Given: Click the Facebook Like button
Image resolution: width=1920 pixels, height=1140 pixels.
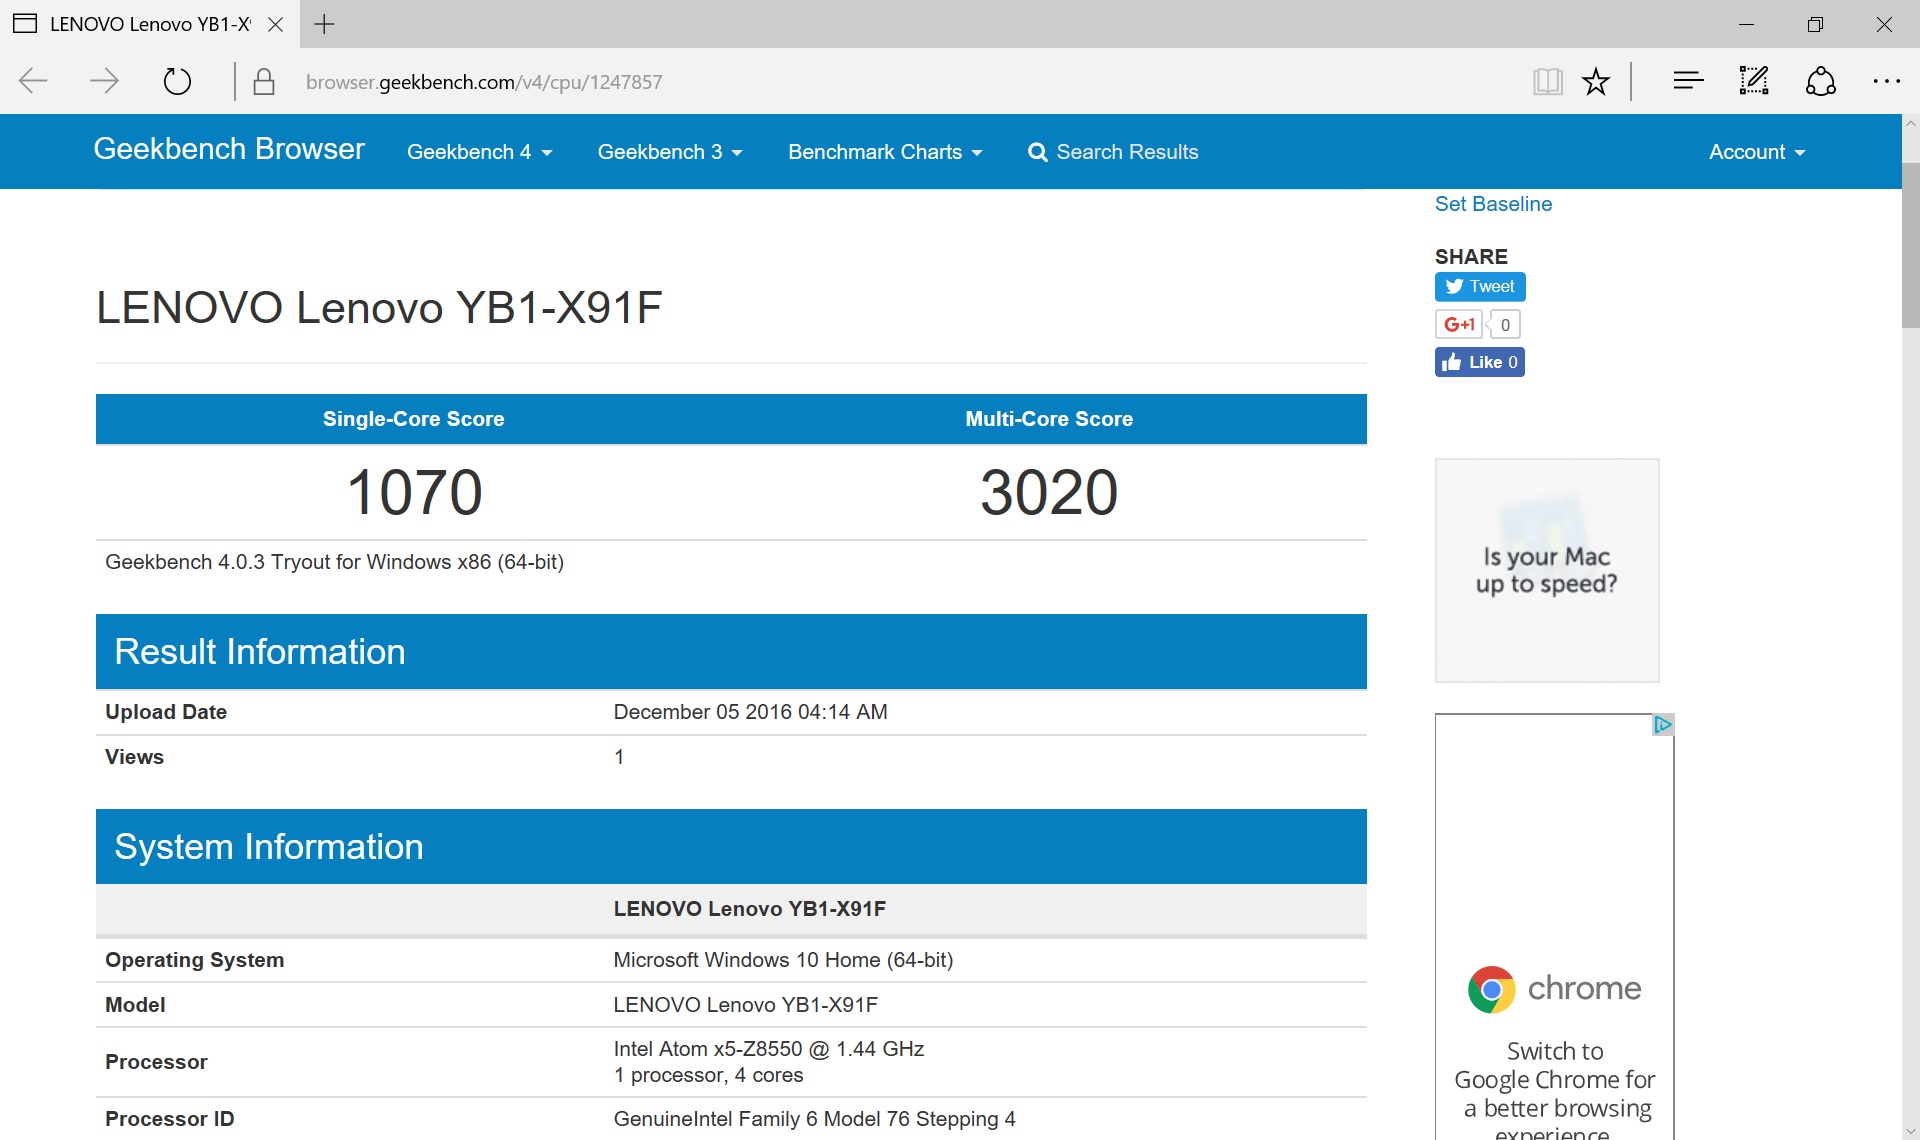Looking at the screenshot, I should coord(1479,362).
